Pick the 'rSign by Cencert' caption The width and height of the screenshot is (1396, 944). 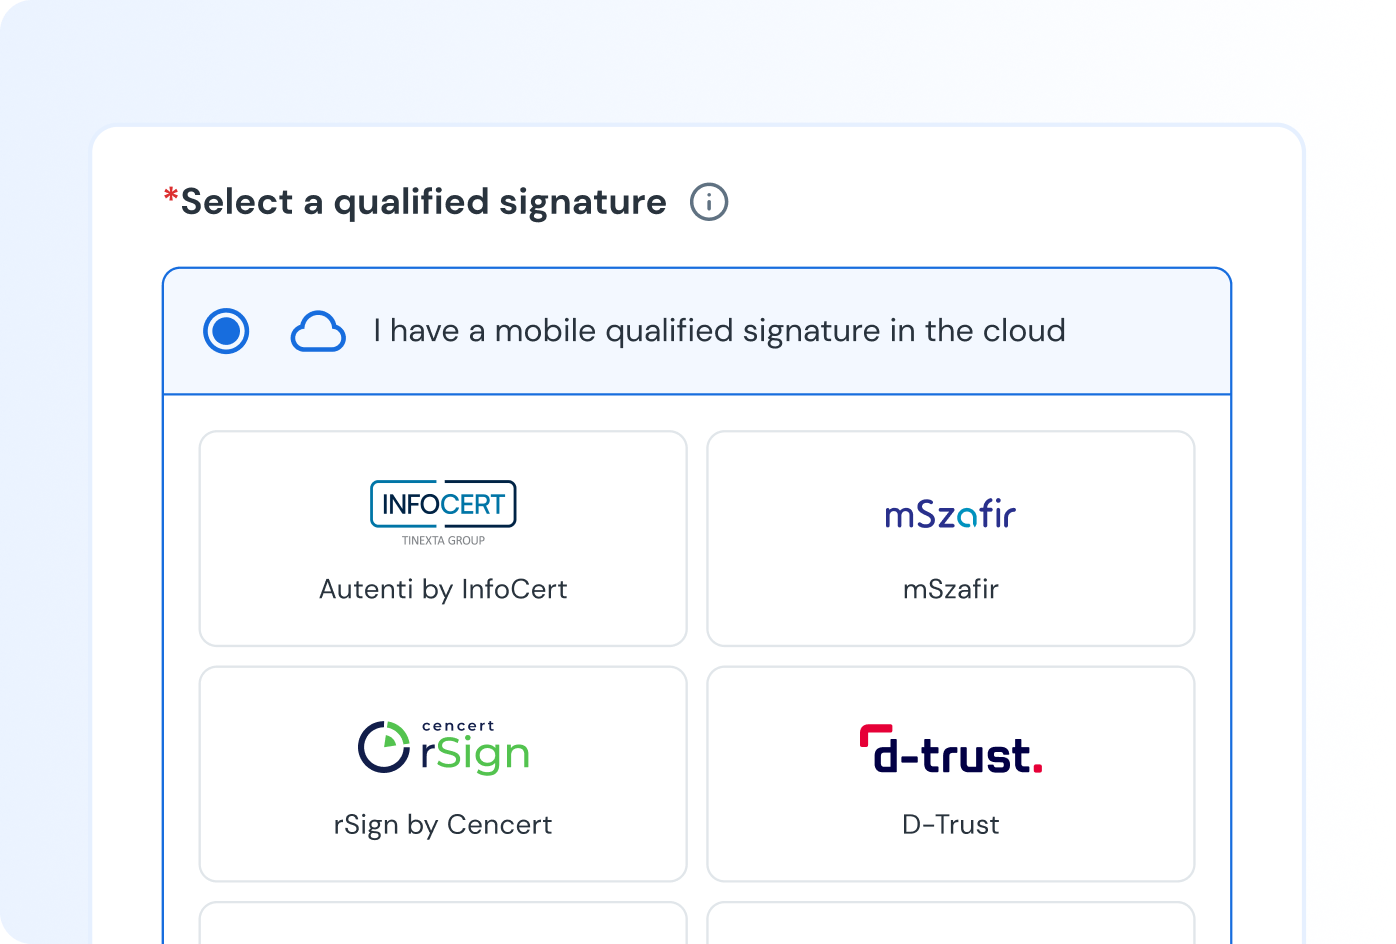point(443,825)
